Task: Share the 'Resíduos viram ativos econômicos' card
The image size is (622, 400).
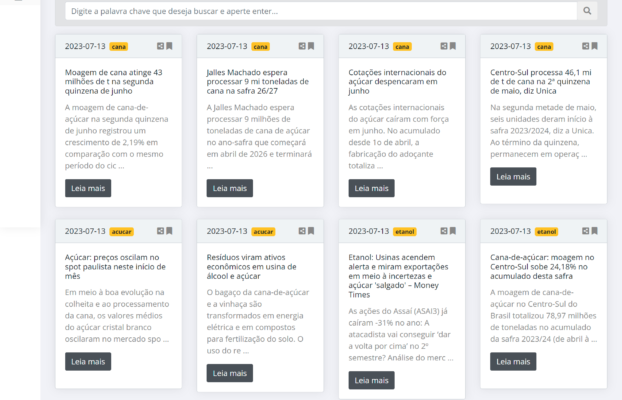Action: point(302,231)
